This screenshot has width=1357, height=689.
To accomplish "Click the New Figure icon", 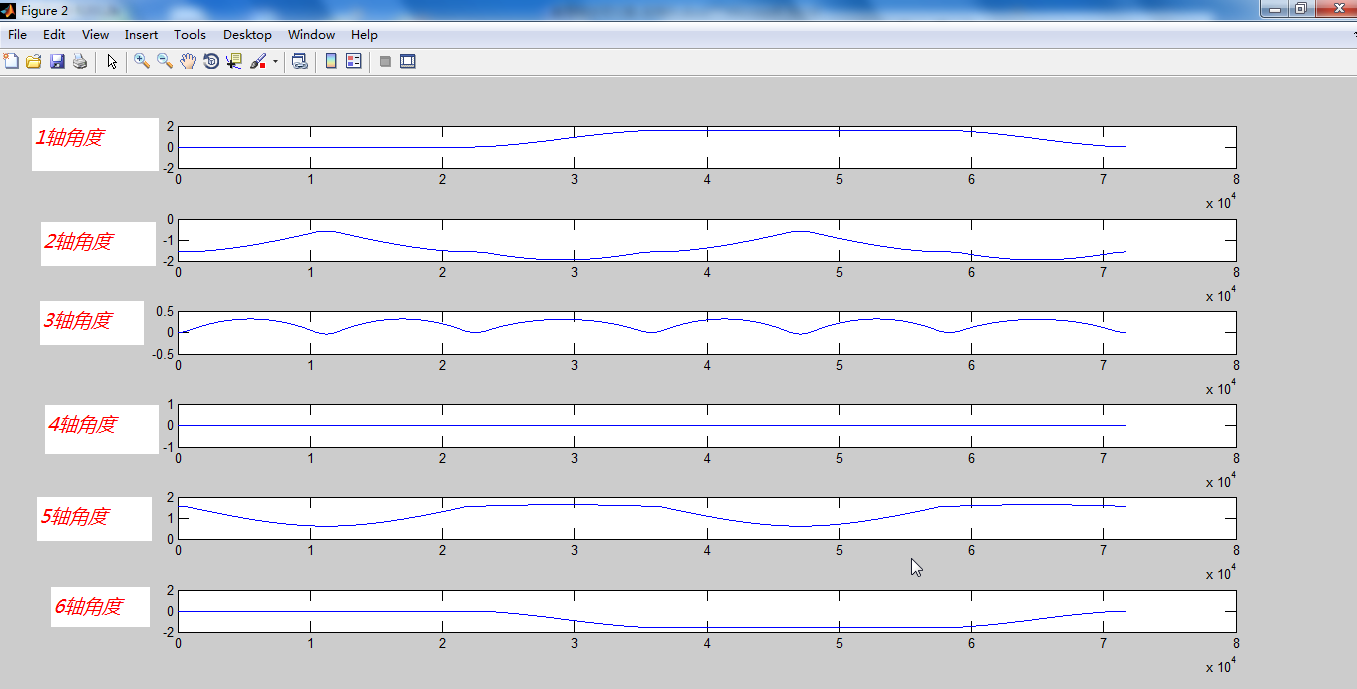I will (x=12, y=62).
